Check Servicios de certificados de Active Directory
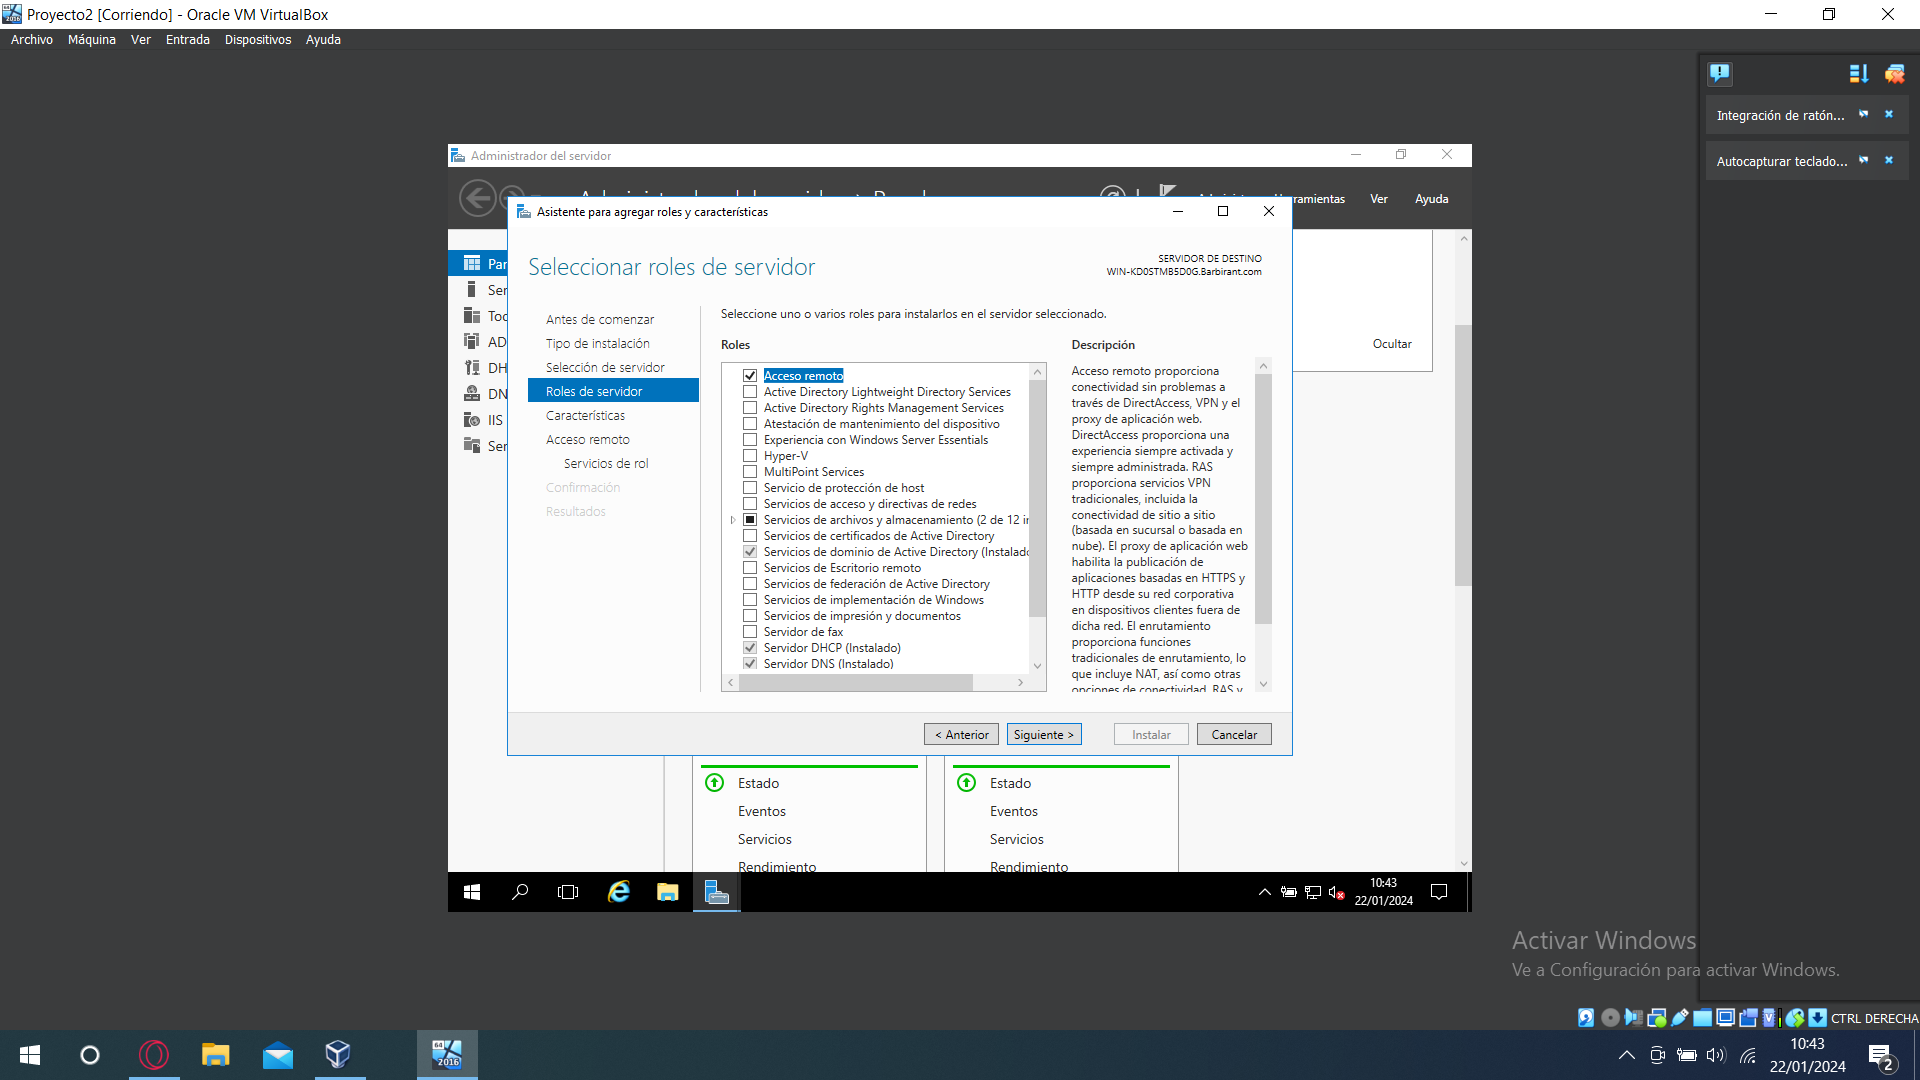This screenshot has width=1920, height=1080. 750,536
